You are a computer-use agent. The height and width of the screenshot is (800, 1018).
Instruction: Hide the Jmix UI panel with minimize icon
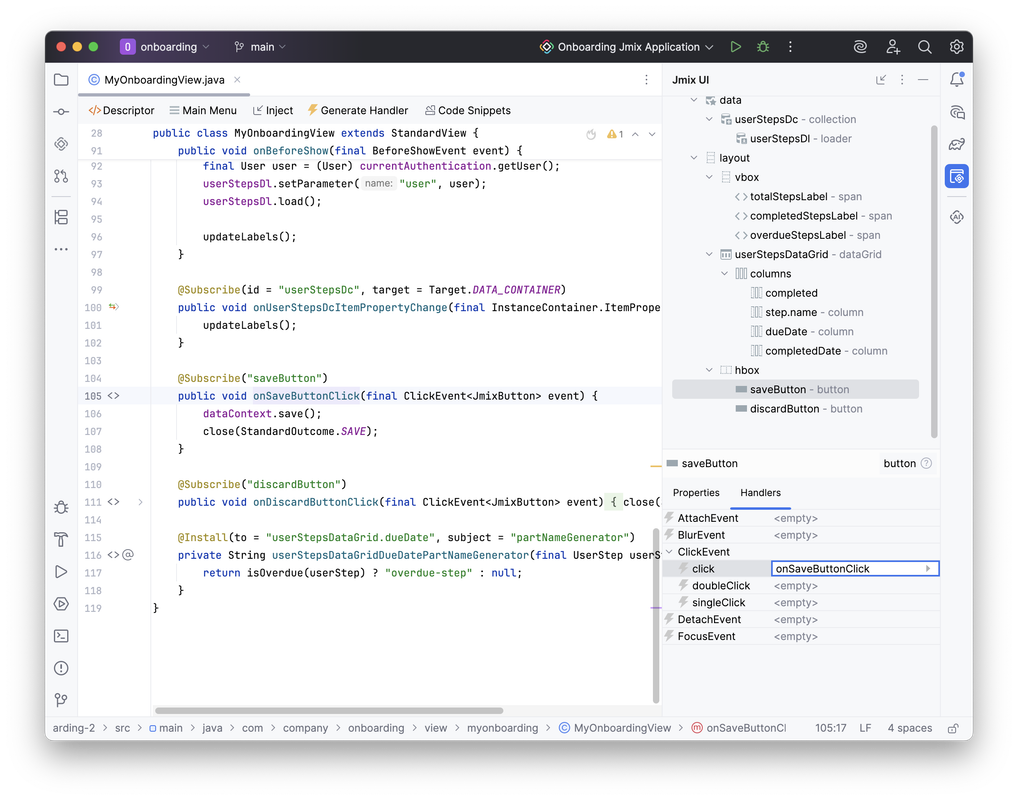[923, 80]
